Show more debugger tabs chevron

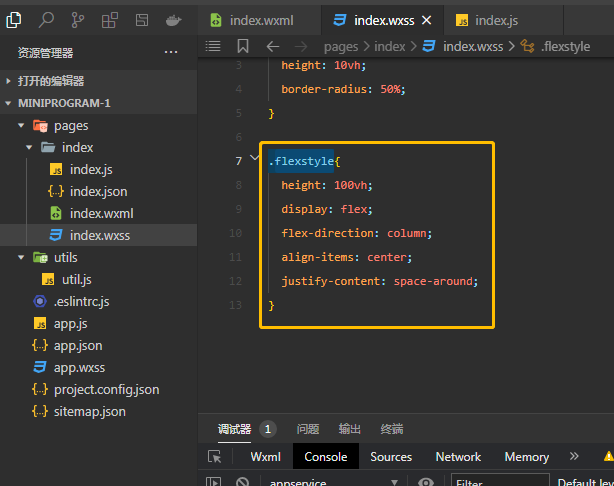[574, 456]
